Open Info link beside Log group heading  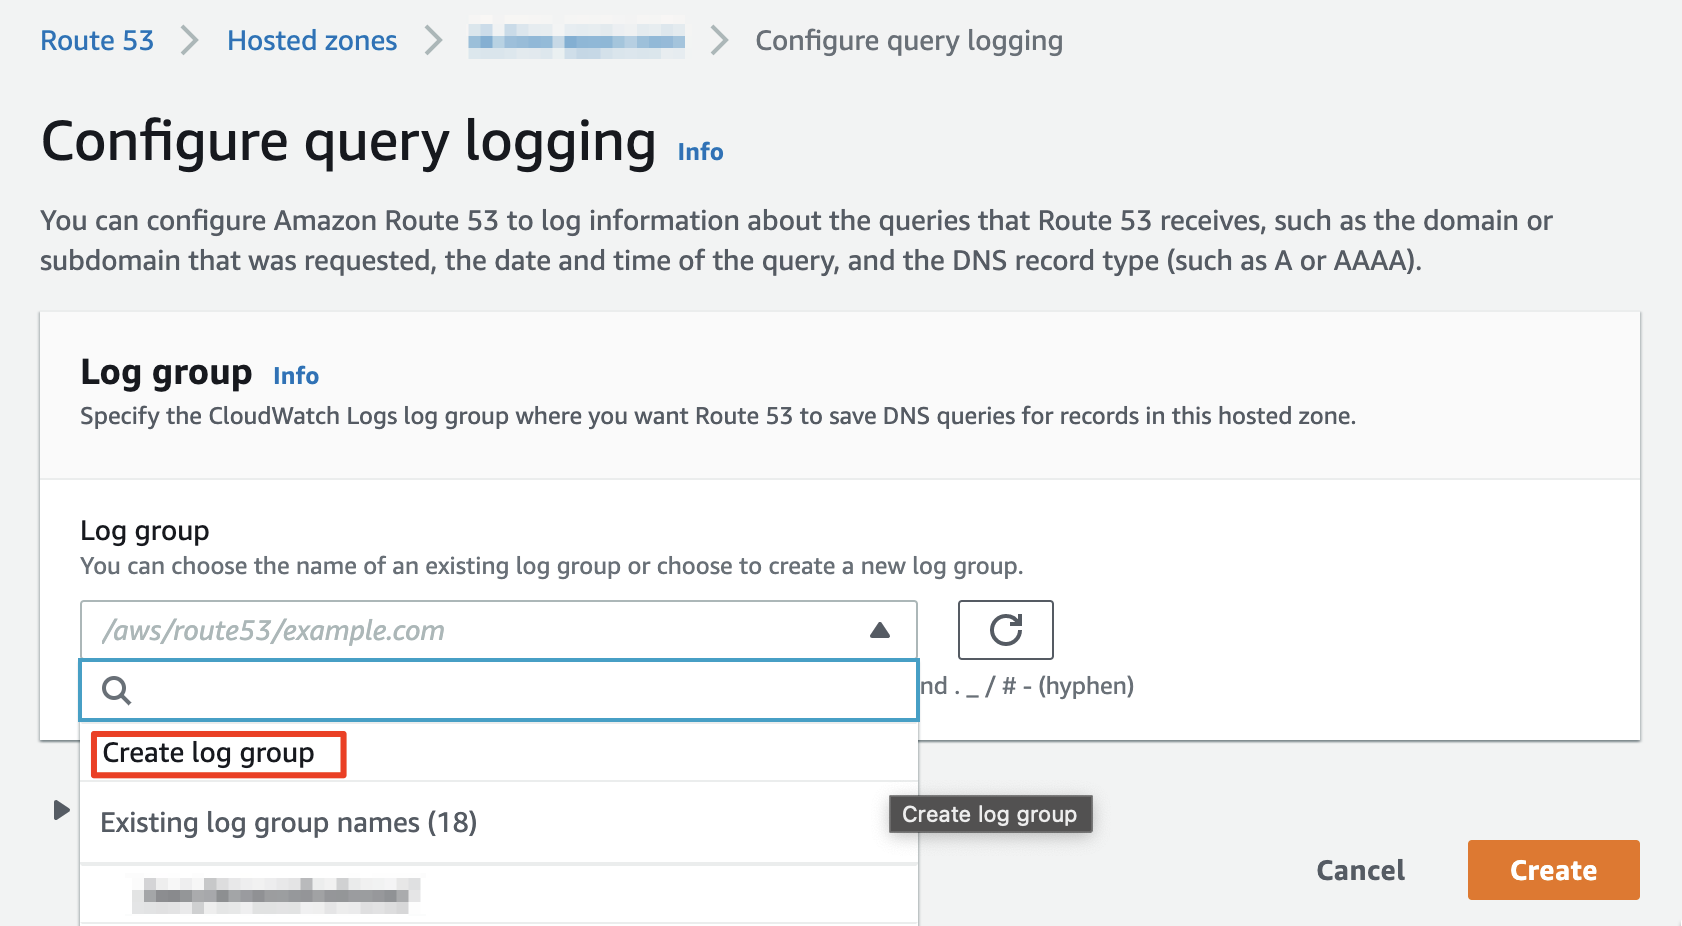296,376
